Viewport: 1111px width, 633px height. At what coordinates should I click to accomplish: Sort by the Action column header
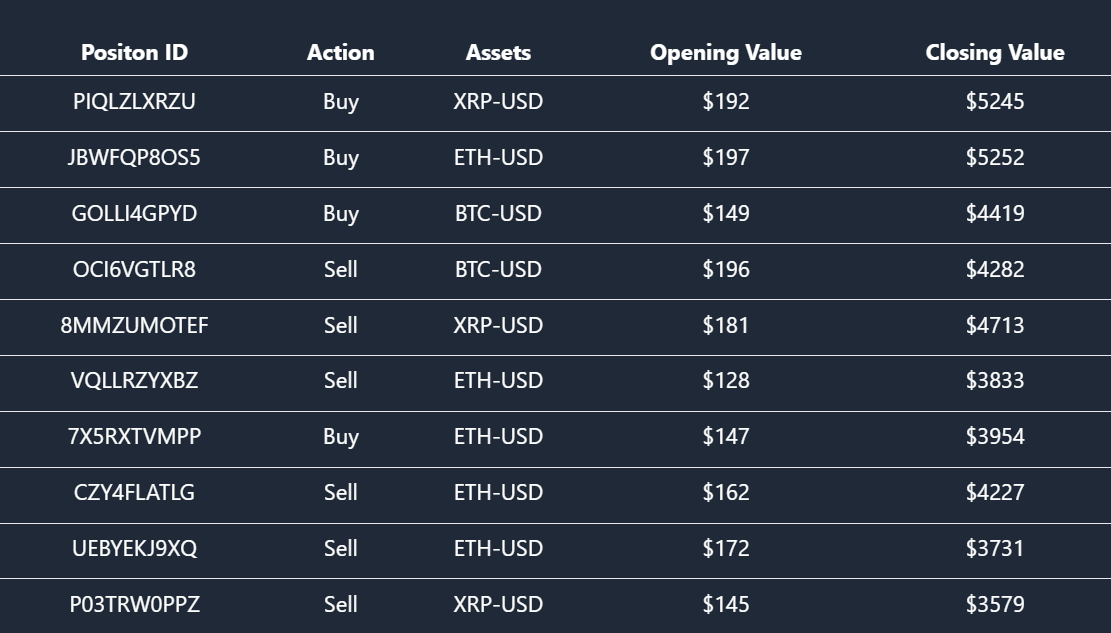point(340,53)
